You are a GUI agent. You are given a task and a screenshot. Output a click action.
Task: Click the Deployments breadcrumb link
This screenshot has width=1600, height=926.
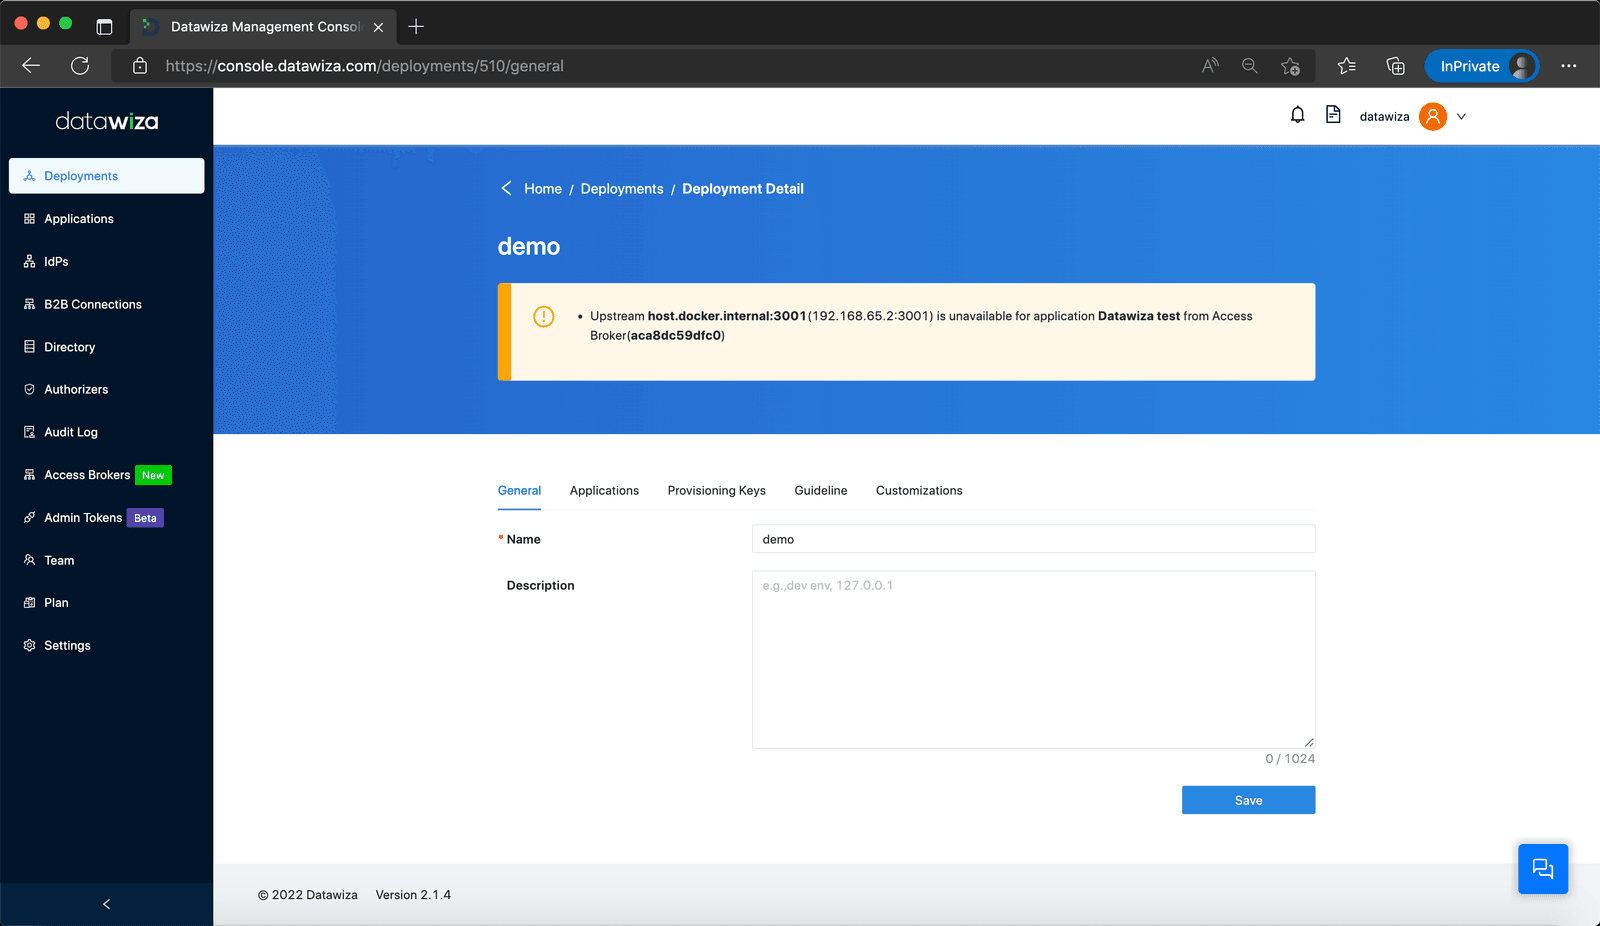tap(622, 189)
